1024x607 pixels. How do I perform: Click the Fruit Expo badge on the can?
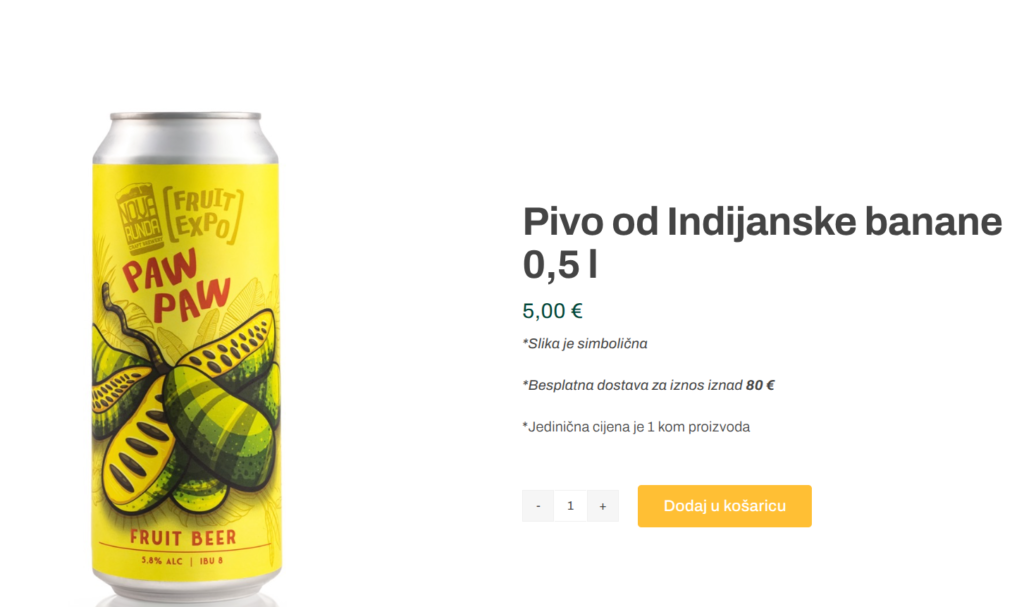[203, 214]
